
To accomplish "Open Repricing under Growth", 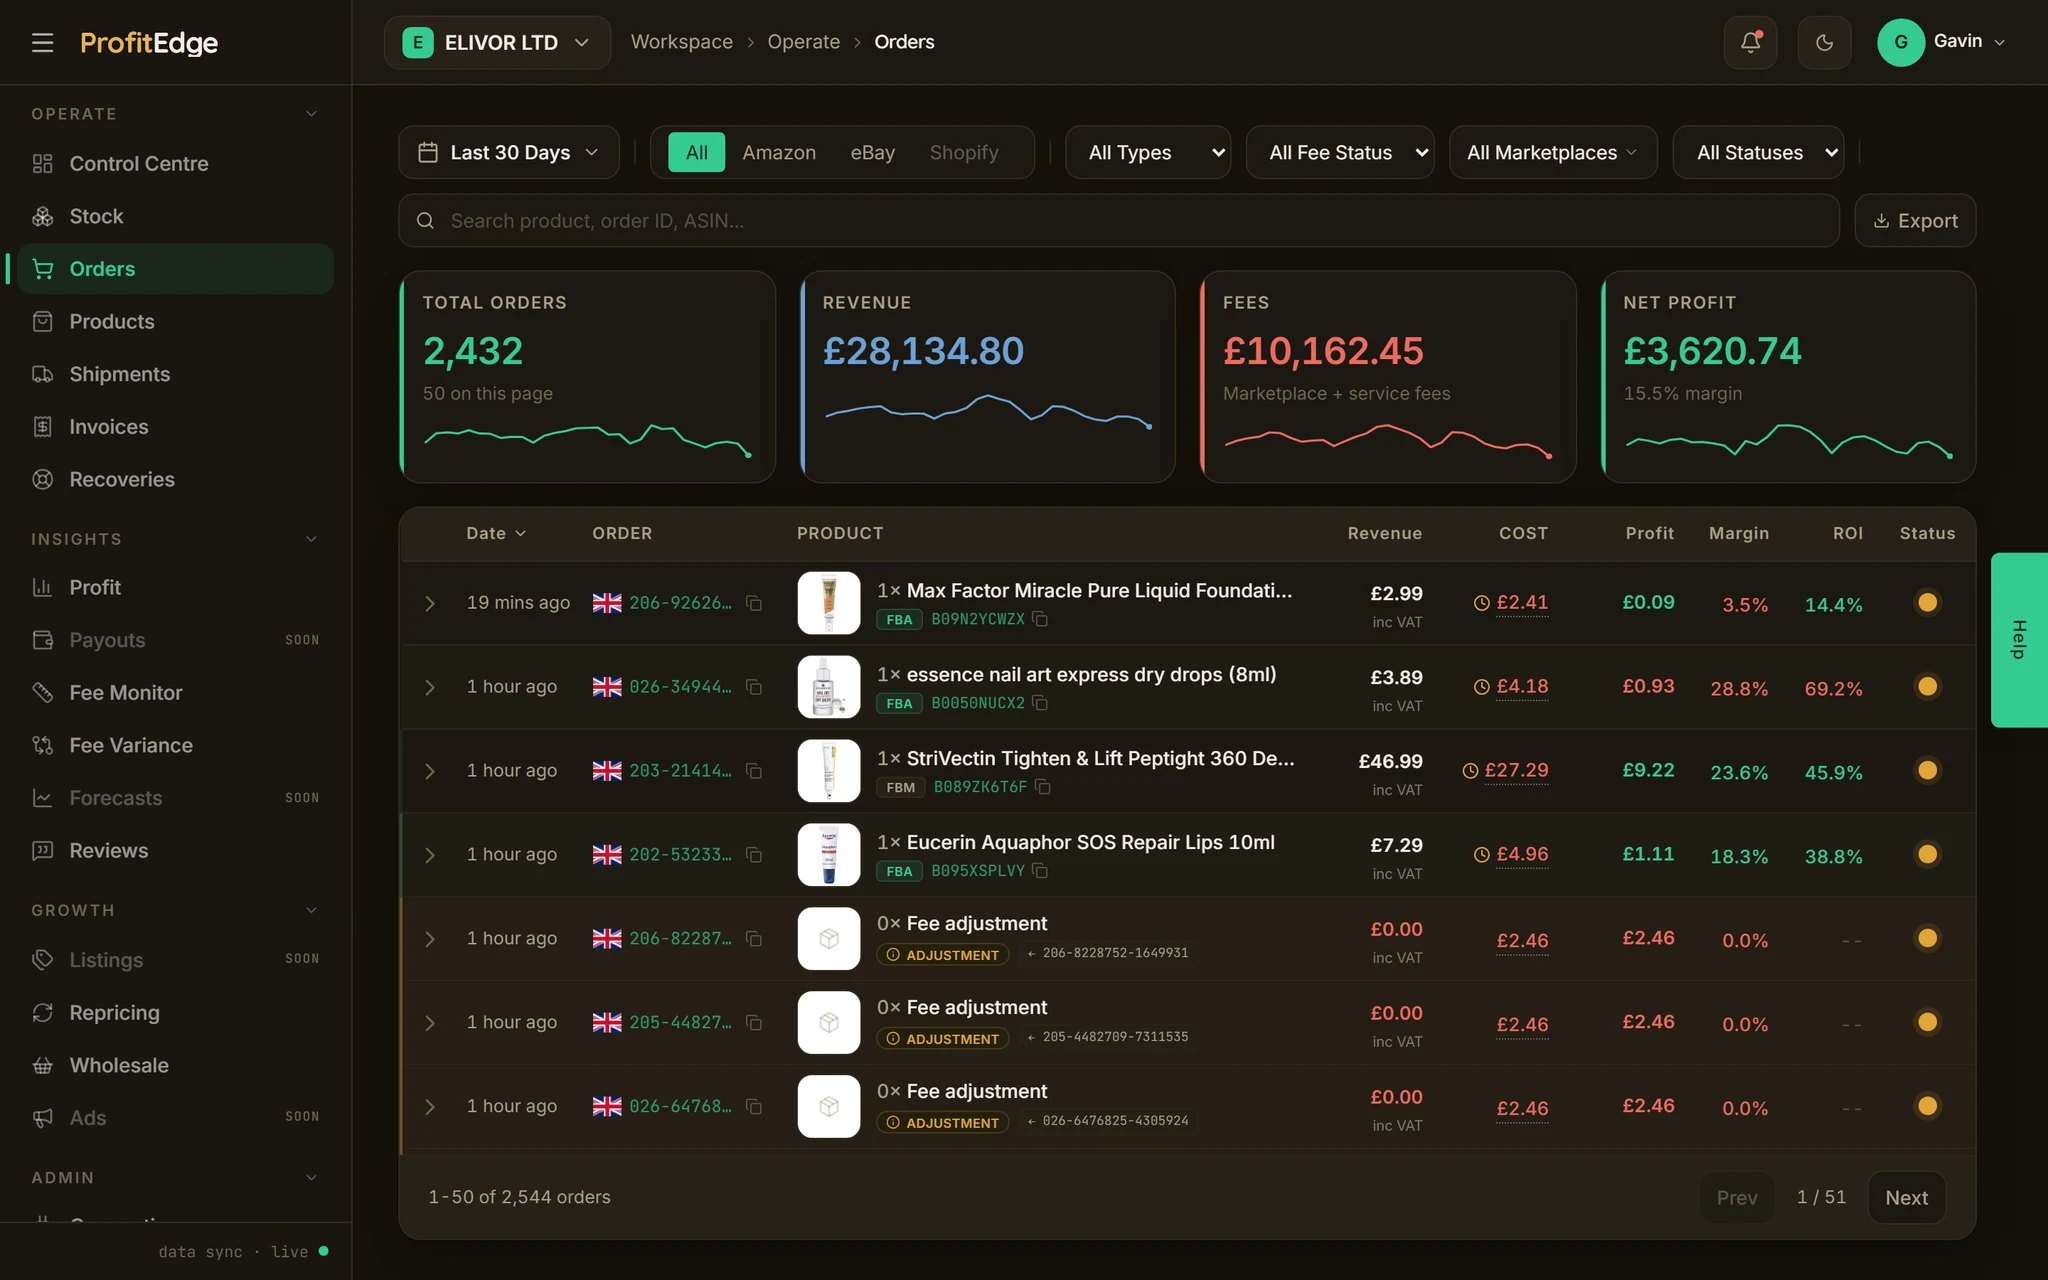I will (175, 1013).
